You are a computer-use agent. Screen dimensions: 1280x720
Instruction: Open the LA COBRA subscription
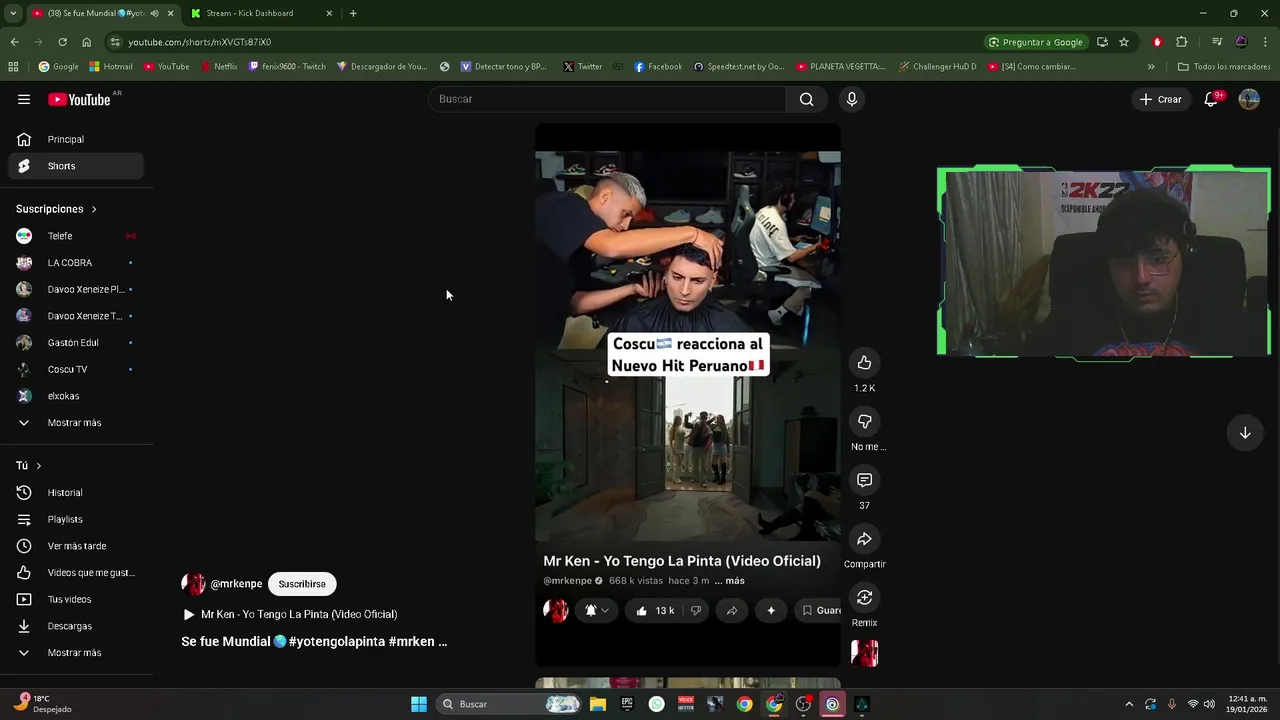tap(76, 263)
